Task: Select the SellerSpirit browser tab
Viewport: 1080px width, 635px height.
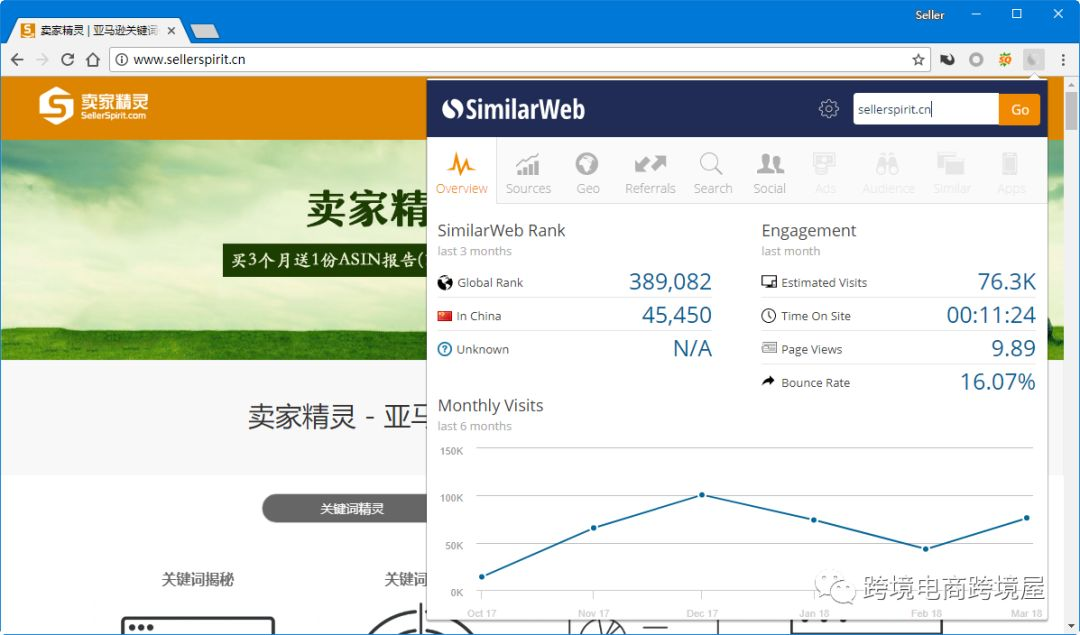Action: click(98, 31)
